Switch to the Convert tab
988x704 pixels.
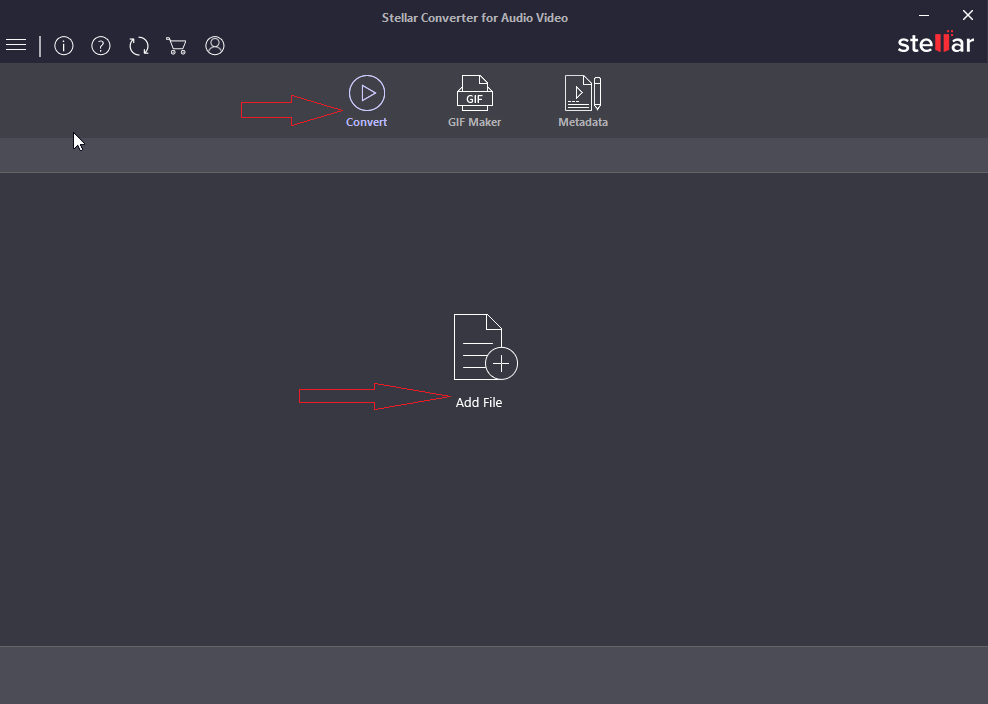point(366,121)
